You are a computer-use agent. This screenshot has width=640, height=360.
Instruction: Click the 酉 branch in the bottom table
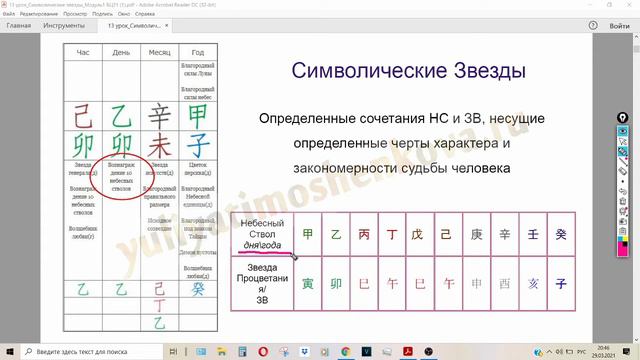504,283
